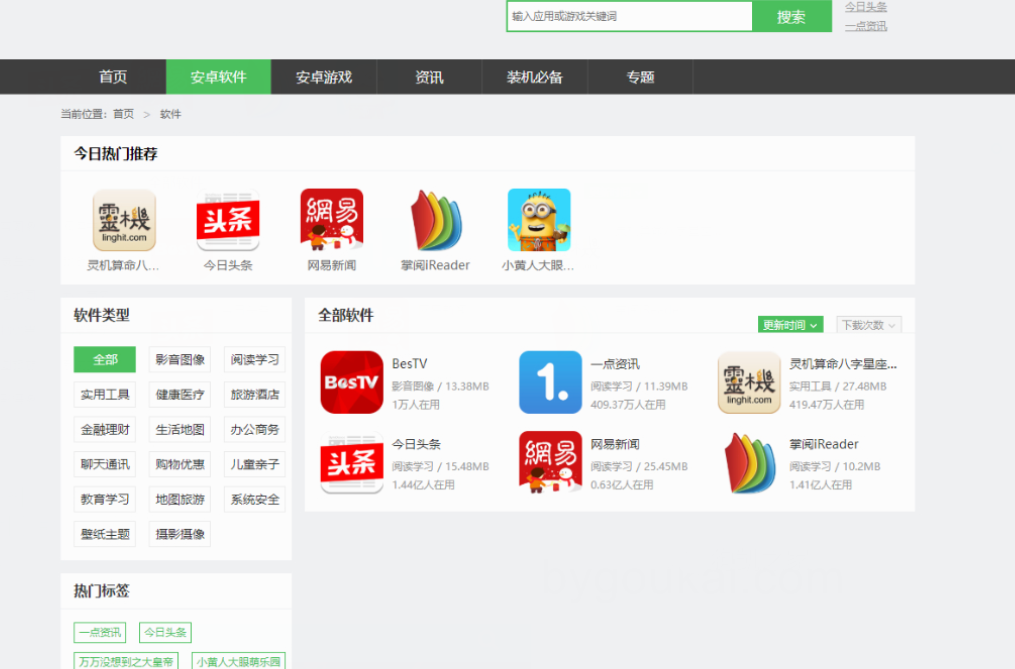
Task: Open the 一点资讯 title in 全部软件
Action: [615, 364]
